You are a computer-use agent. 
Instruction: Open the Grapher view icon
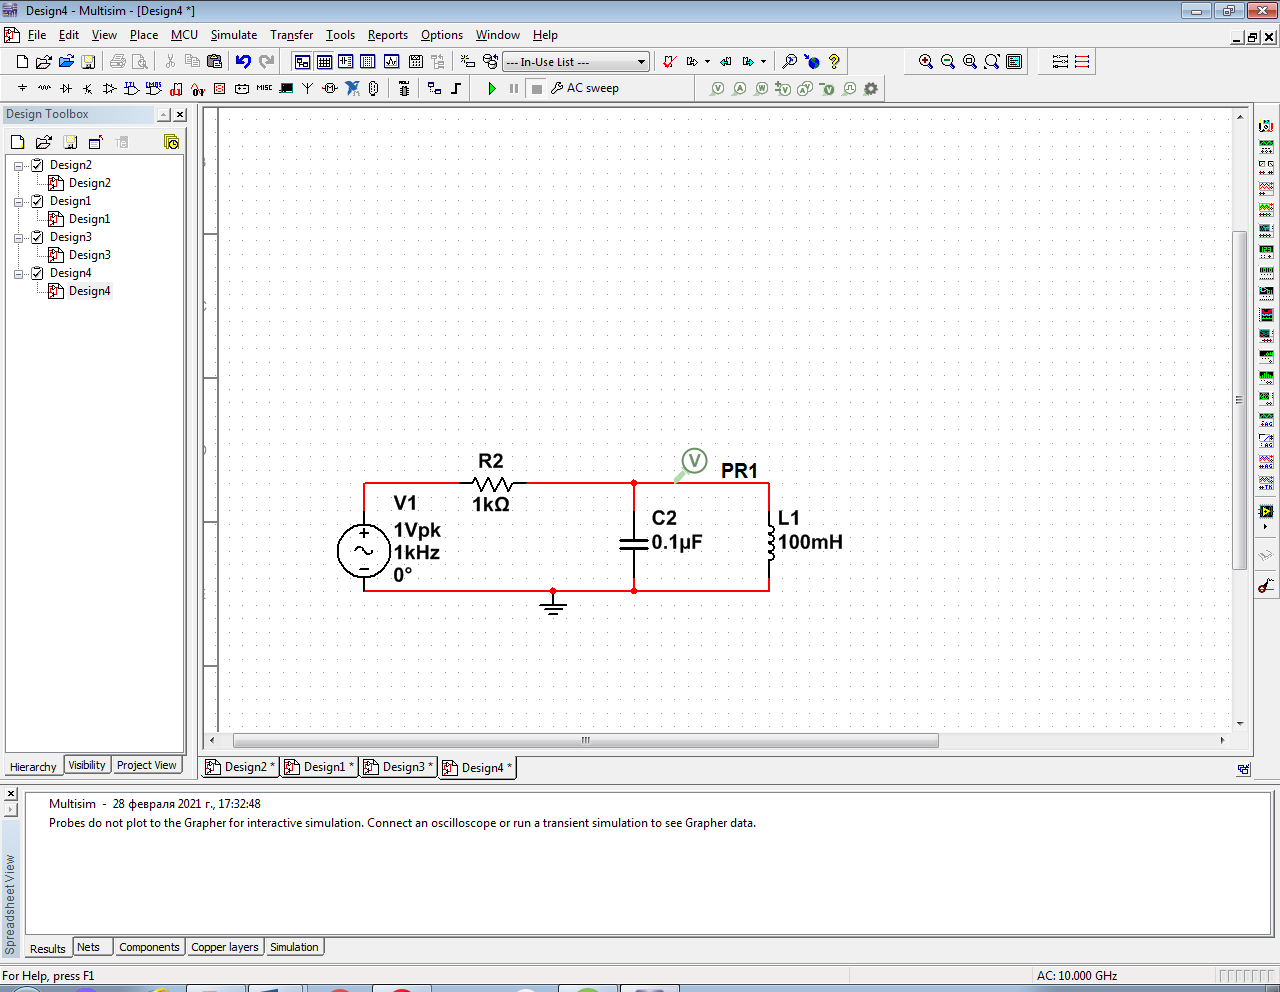tap(391, 62)
